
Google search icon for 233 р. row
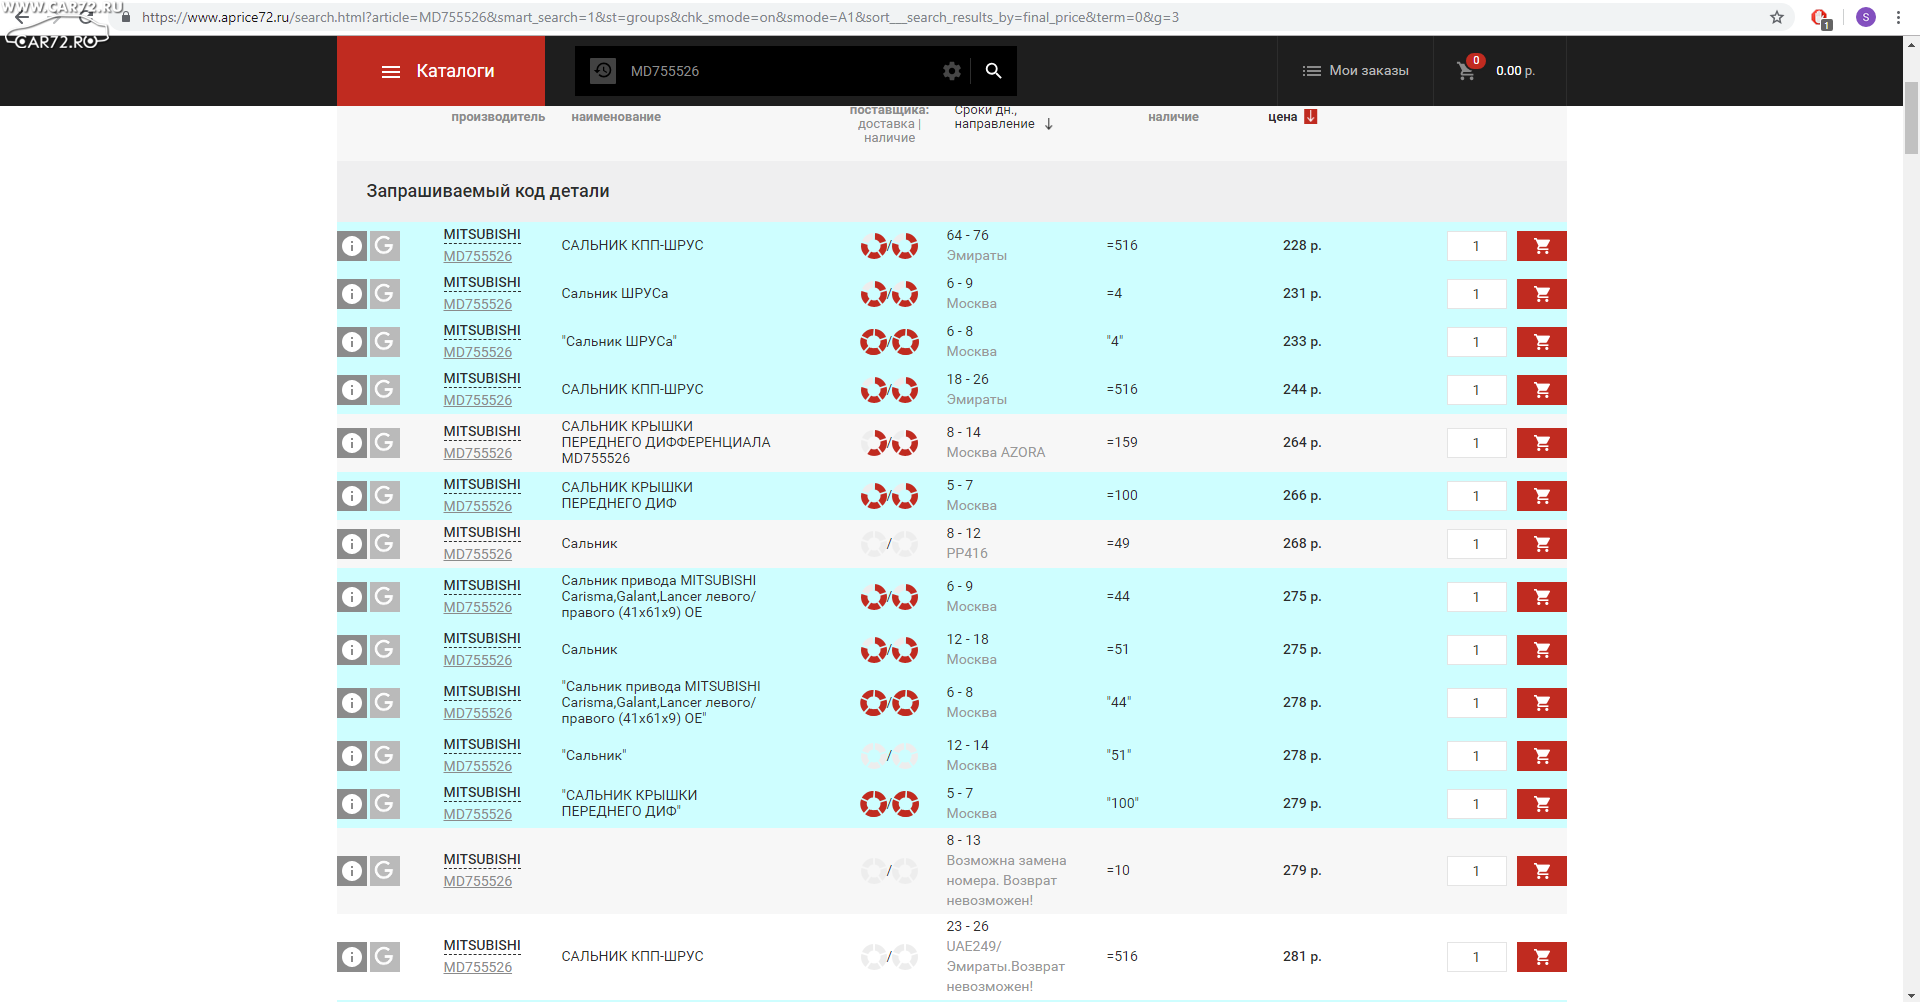(x=385, y=342)
